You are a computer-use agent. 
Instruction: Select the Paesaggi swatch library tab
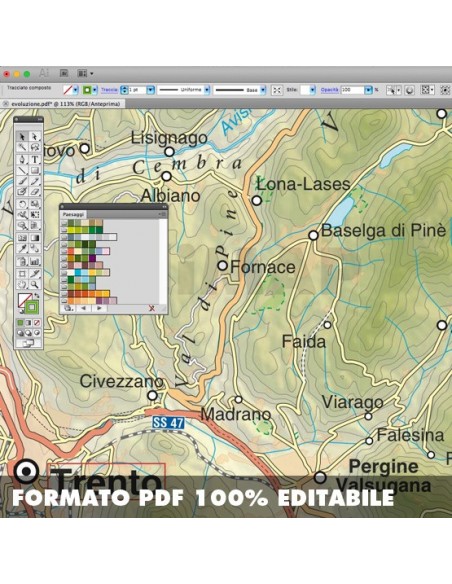point(73,215)
